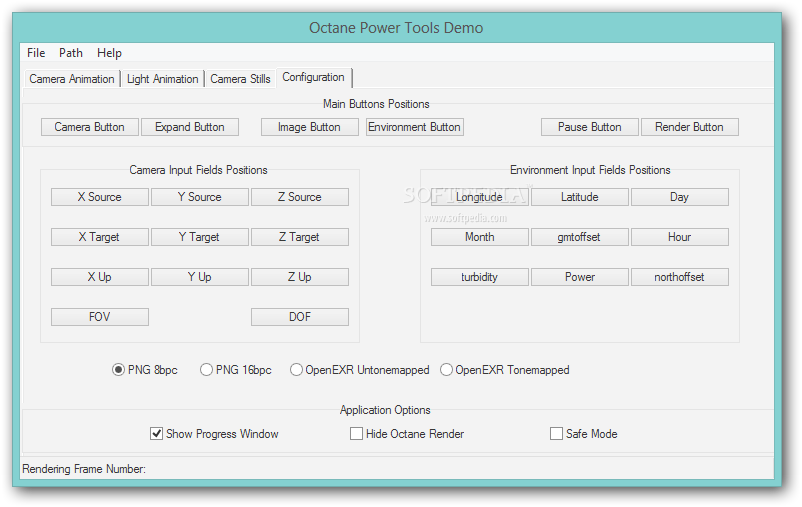Click the Expand Button position button
This screenshot has height=507, width=802.
[x=190, y=127]
